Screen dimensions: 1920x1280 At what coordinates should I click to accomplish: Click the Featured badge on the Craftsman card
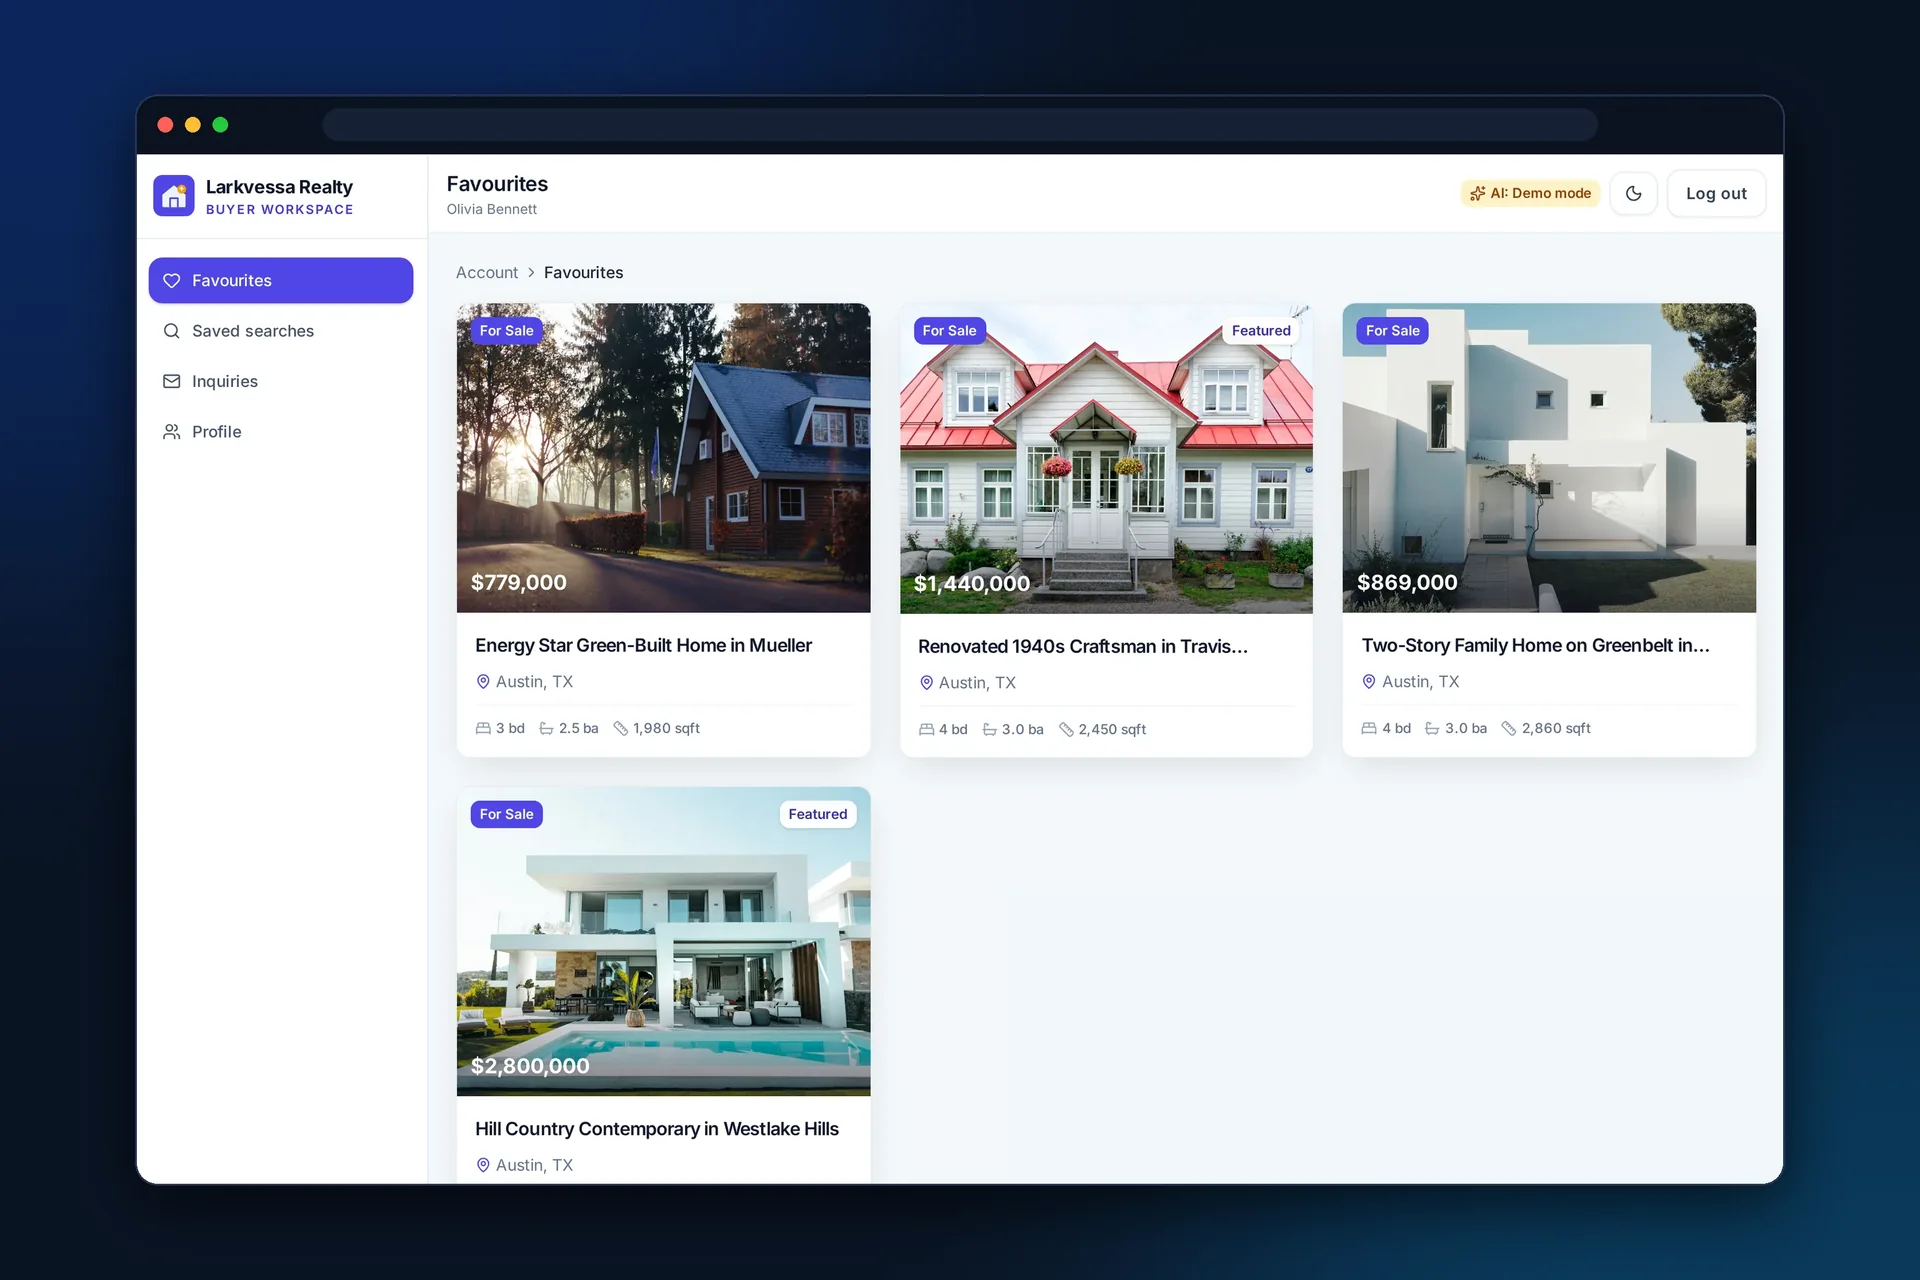point(1261,331)
